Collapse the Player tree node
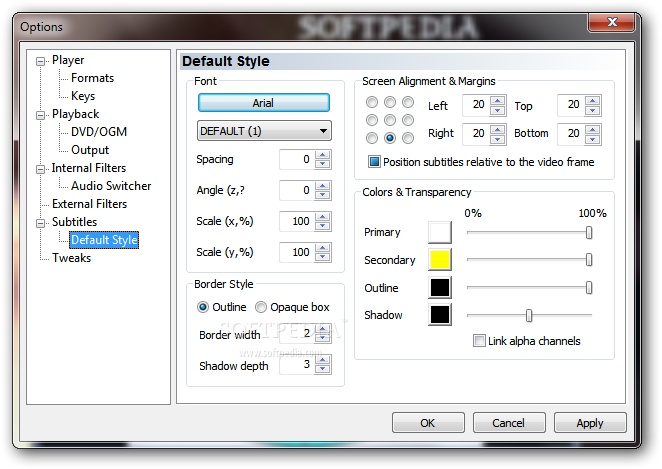This screenshot has height=469, width=662. [x=41, y=62]
